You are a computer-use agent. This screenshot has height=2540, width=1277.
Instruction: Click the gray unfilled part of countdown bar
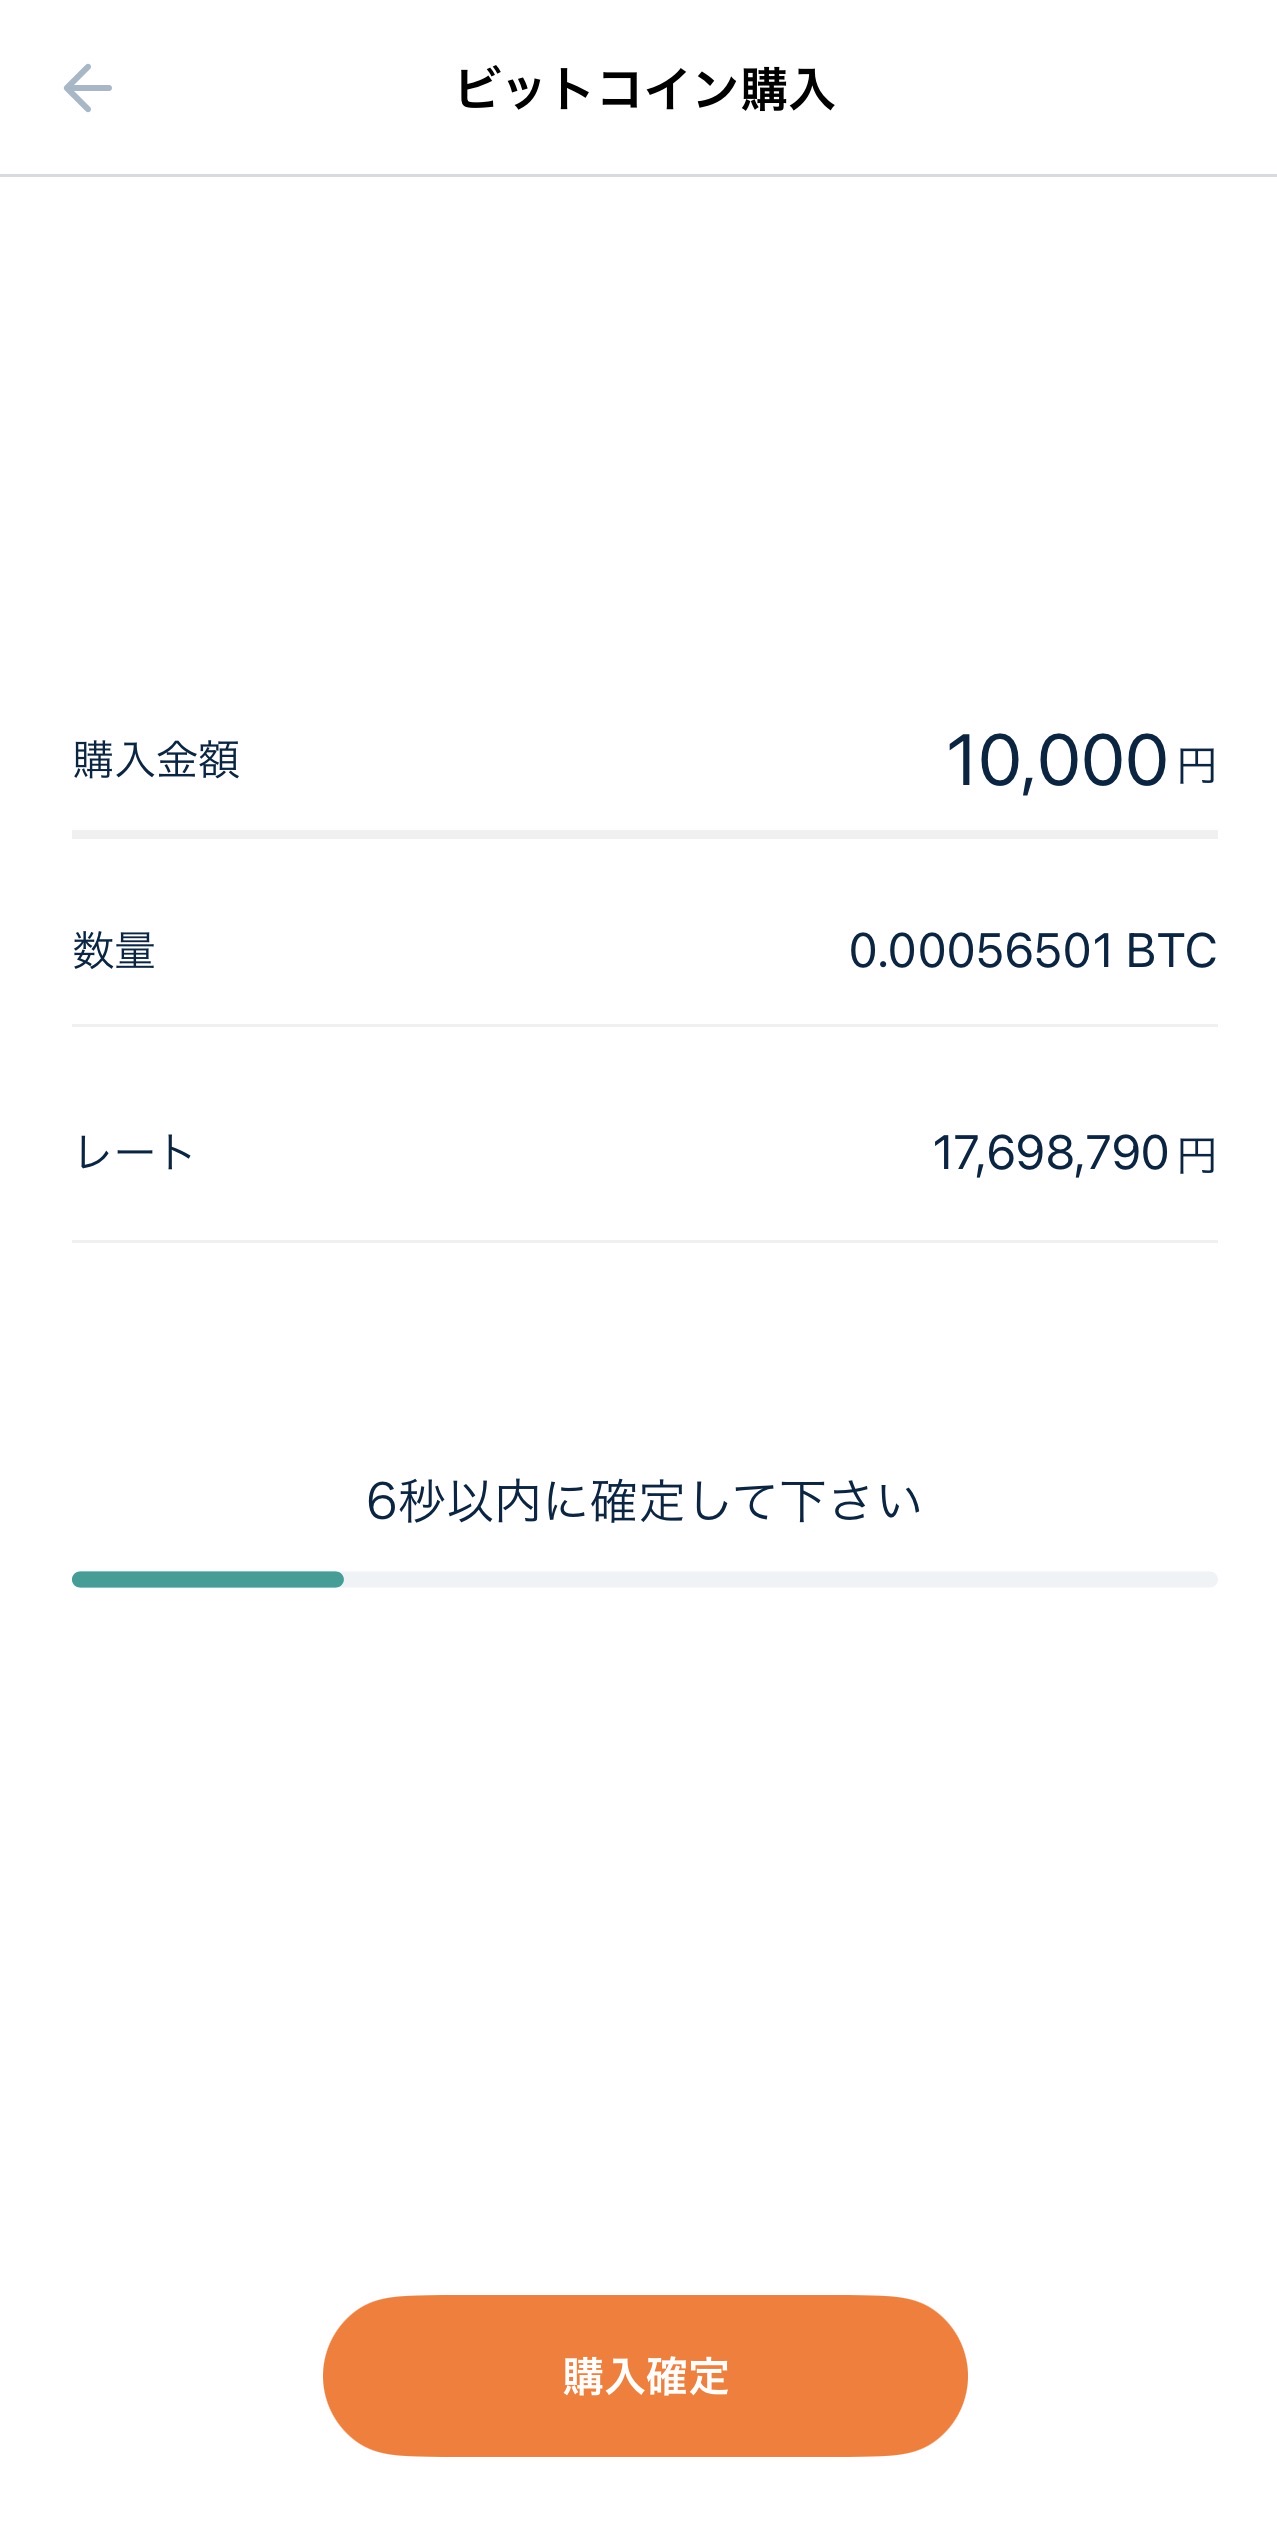pos(780,1579)
